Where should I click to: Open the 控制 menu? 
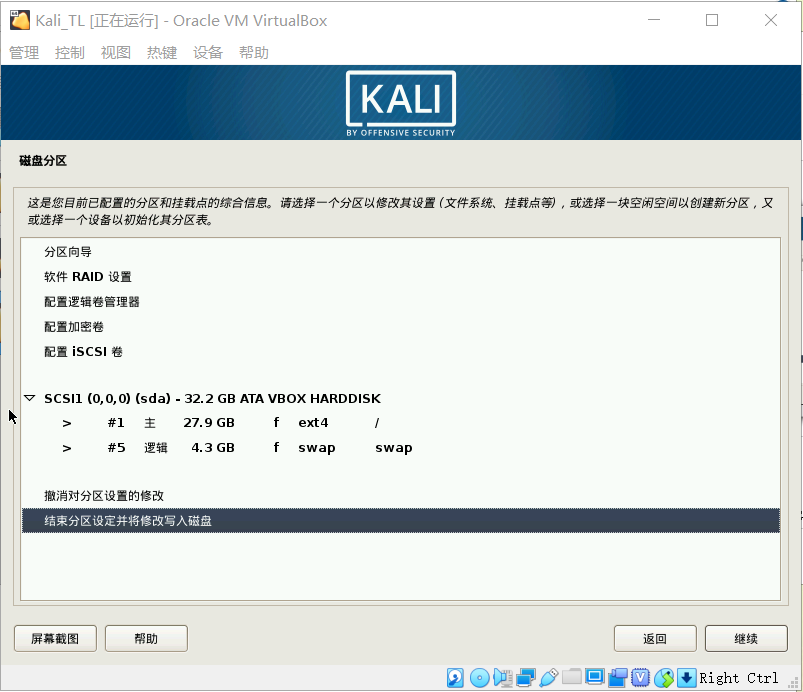pos(70,52)
